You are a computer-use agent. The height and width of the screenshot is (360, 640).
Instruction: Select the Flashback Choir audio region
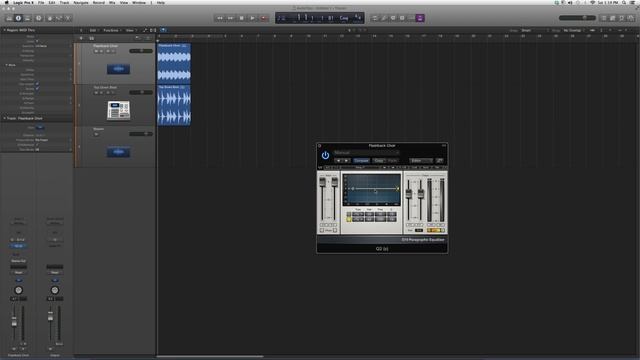click(x=174, y=63)
